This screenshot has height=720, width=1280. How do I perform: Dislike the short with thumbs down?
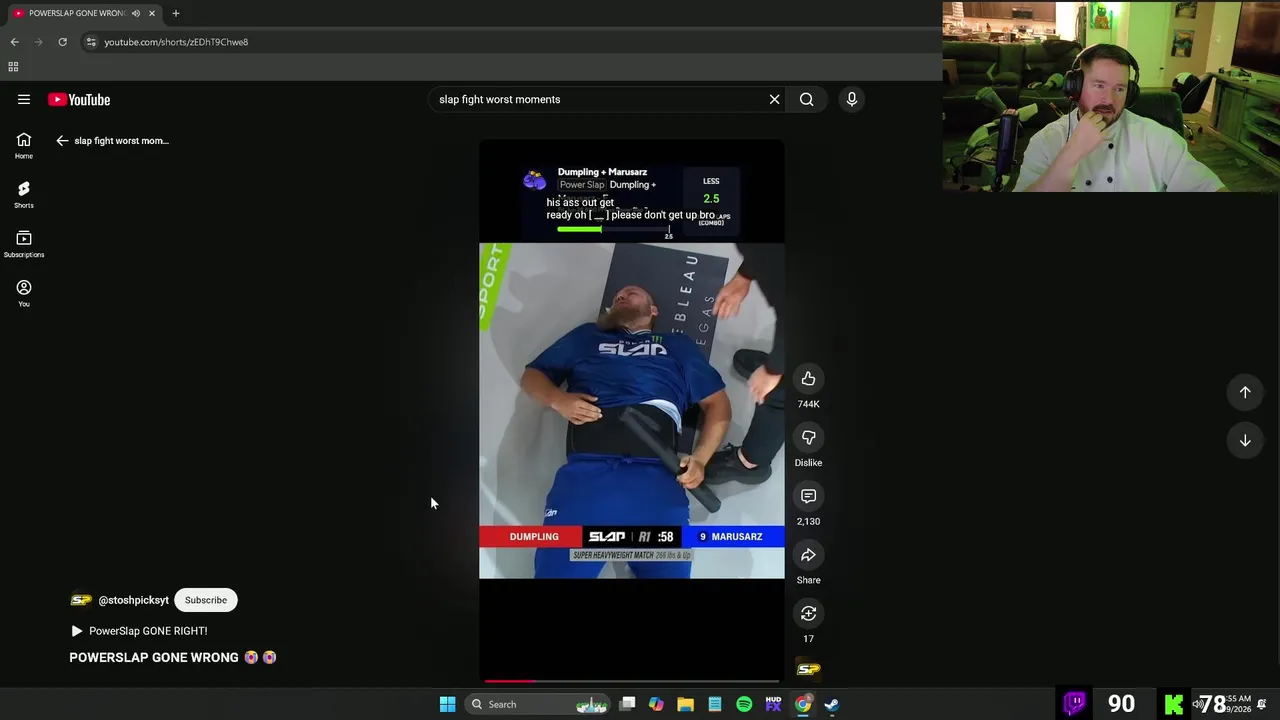808,438
